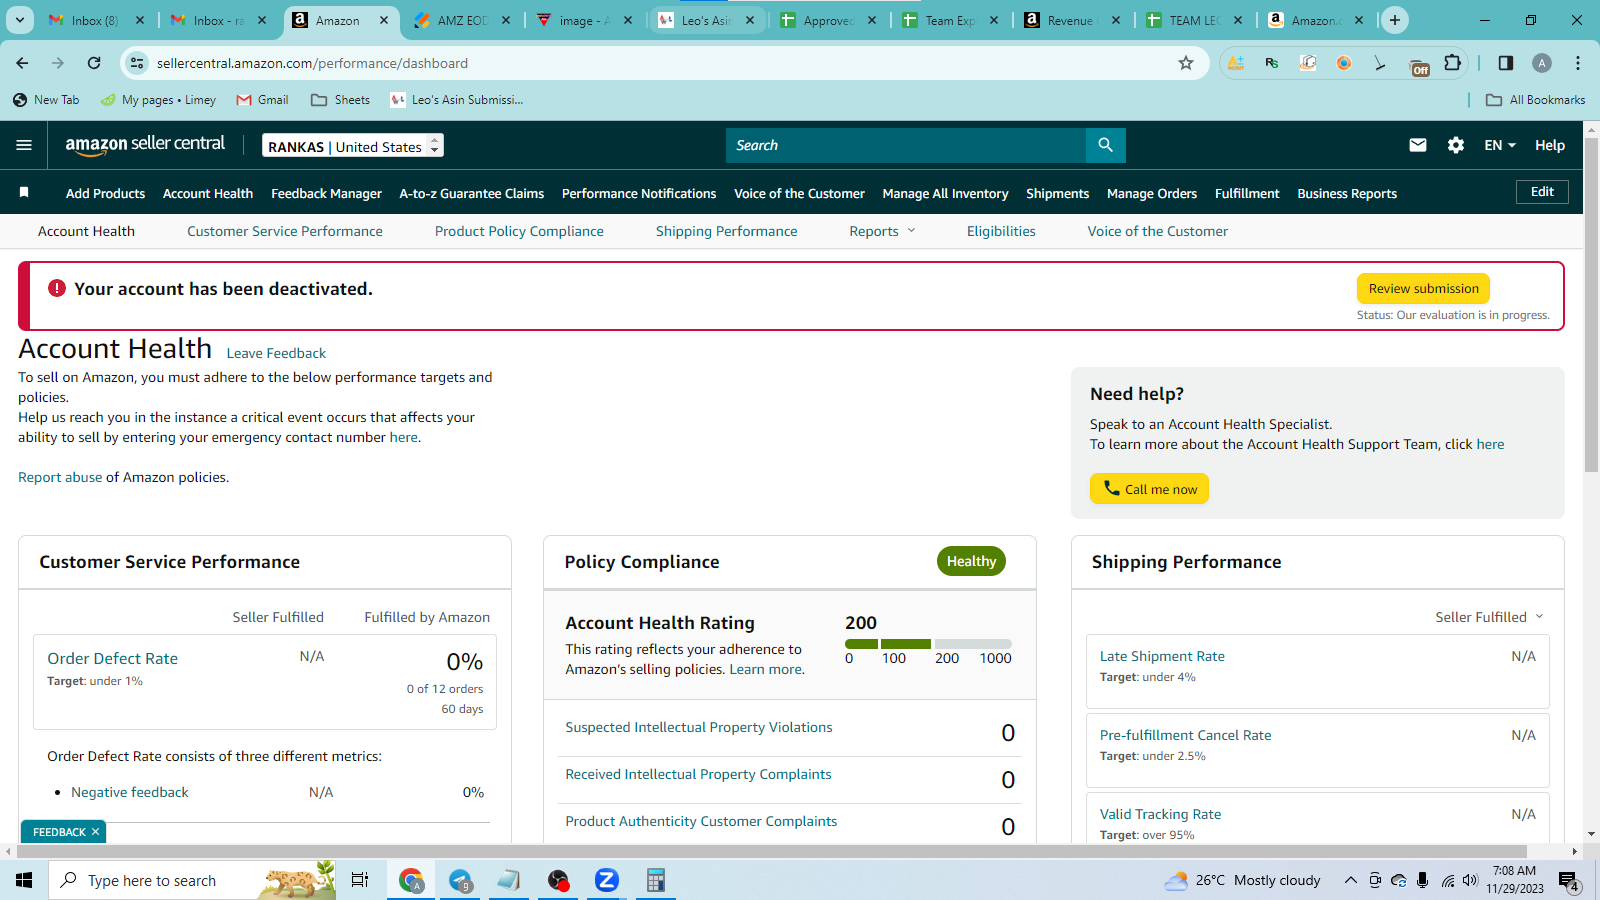1600x900 pixels.
Task: Open Add Products menu item
Action: (x=105, y=194)
